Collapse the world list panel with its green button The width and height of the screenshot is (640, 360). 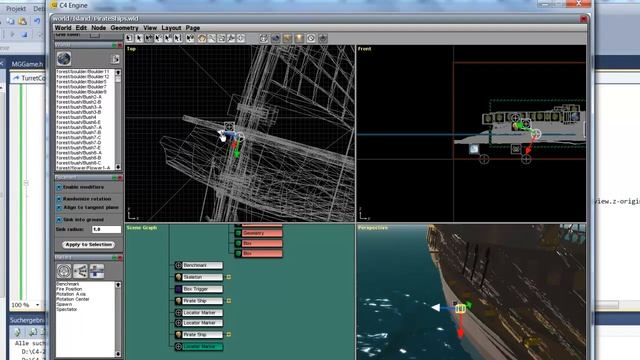(x=115, y=46)
